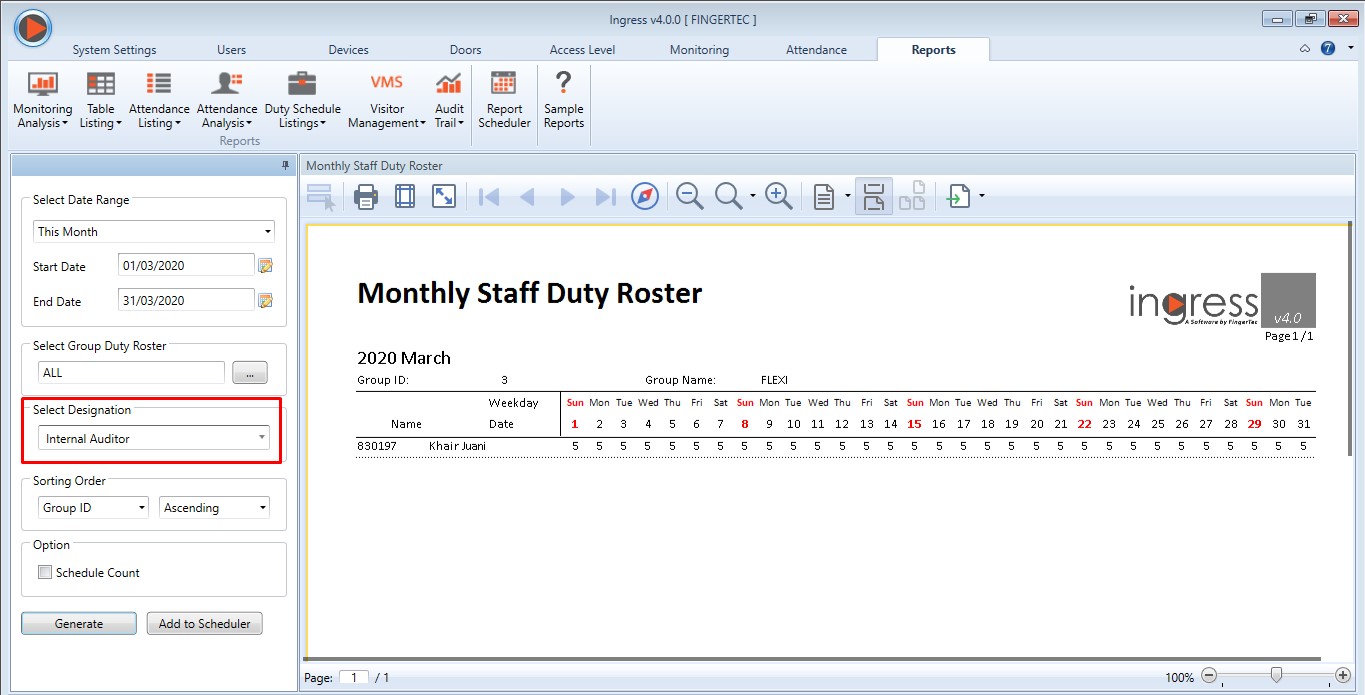Print the duty roster report

[366, 197]
